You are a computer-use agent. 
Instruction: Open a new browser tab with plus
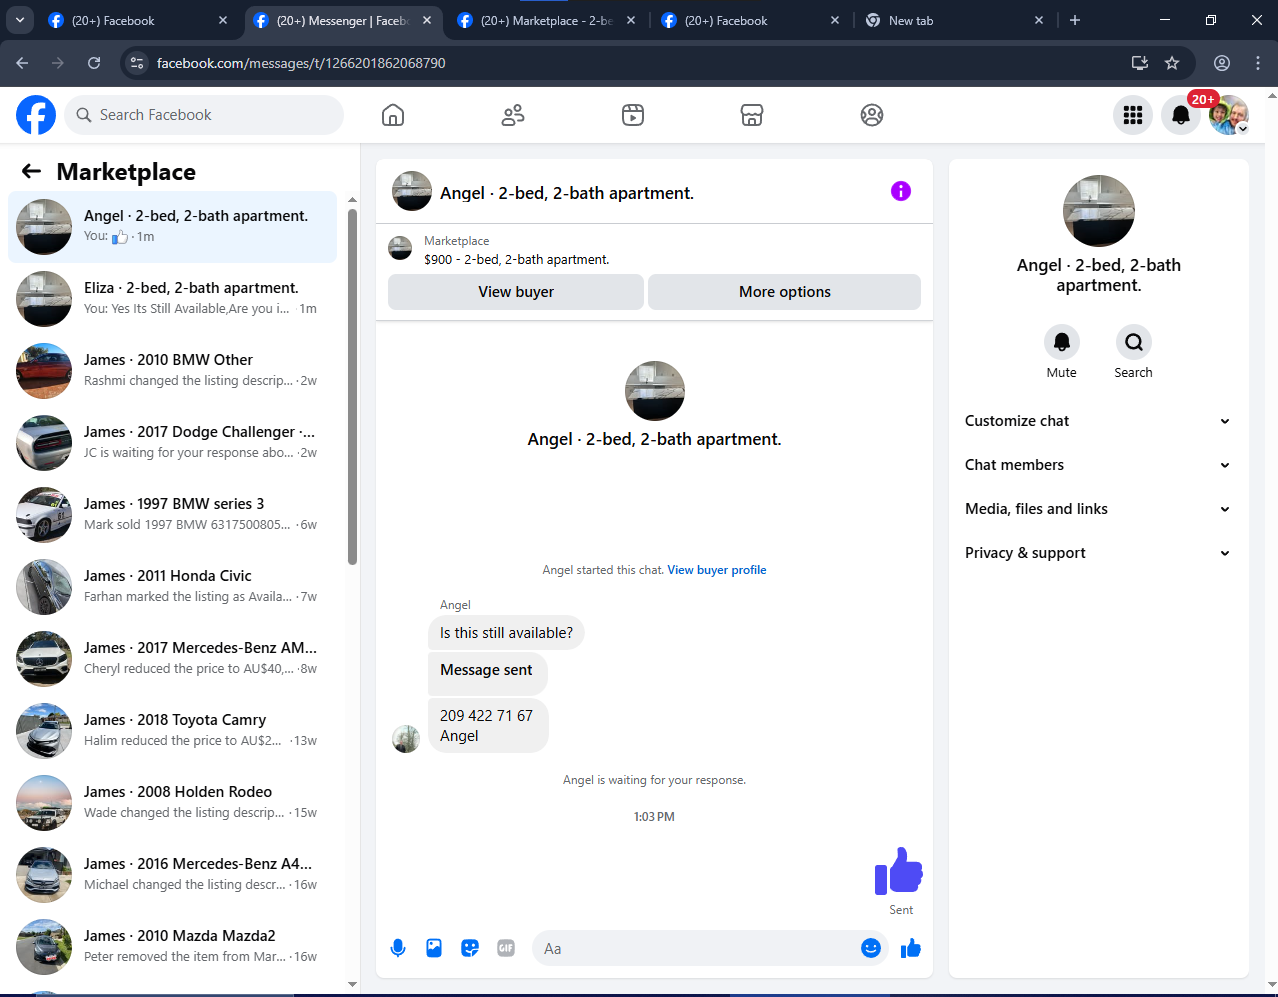tap(1075, 20)
